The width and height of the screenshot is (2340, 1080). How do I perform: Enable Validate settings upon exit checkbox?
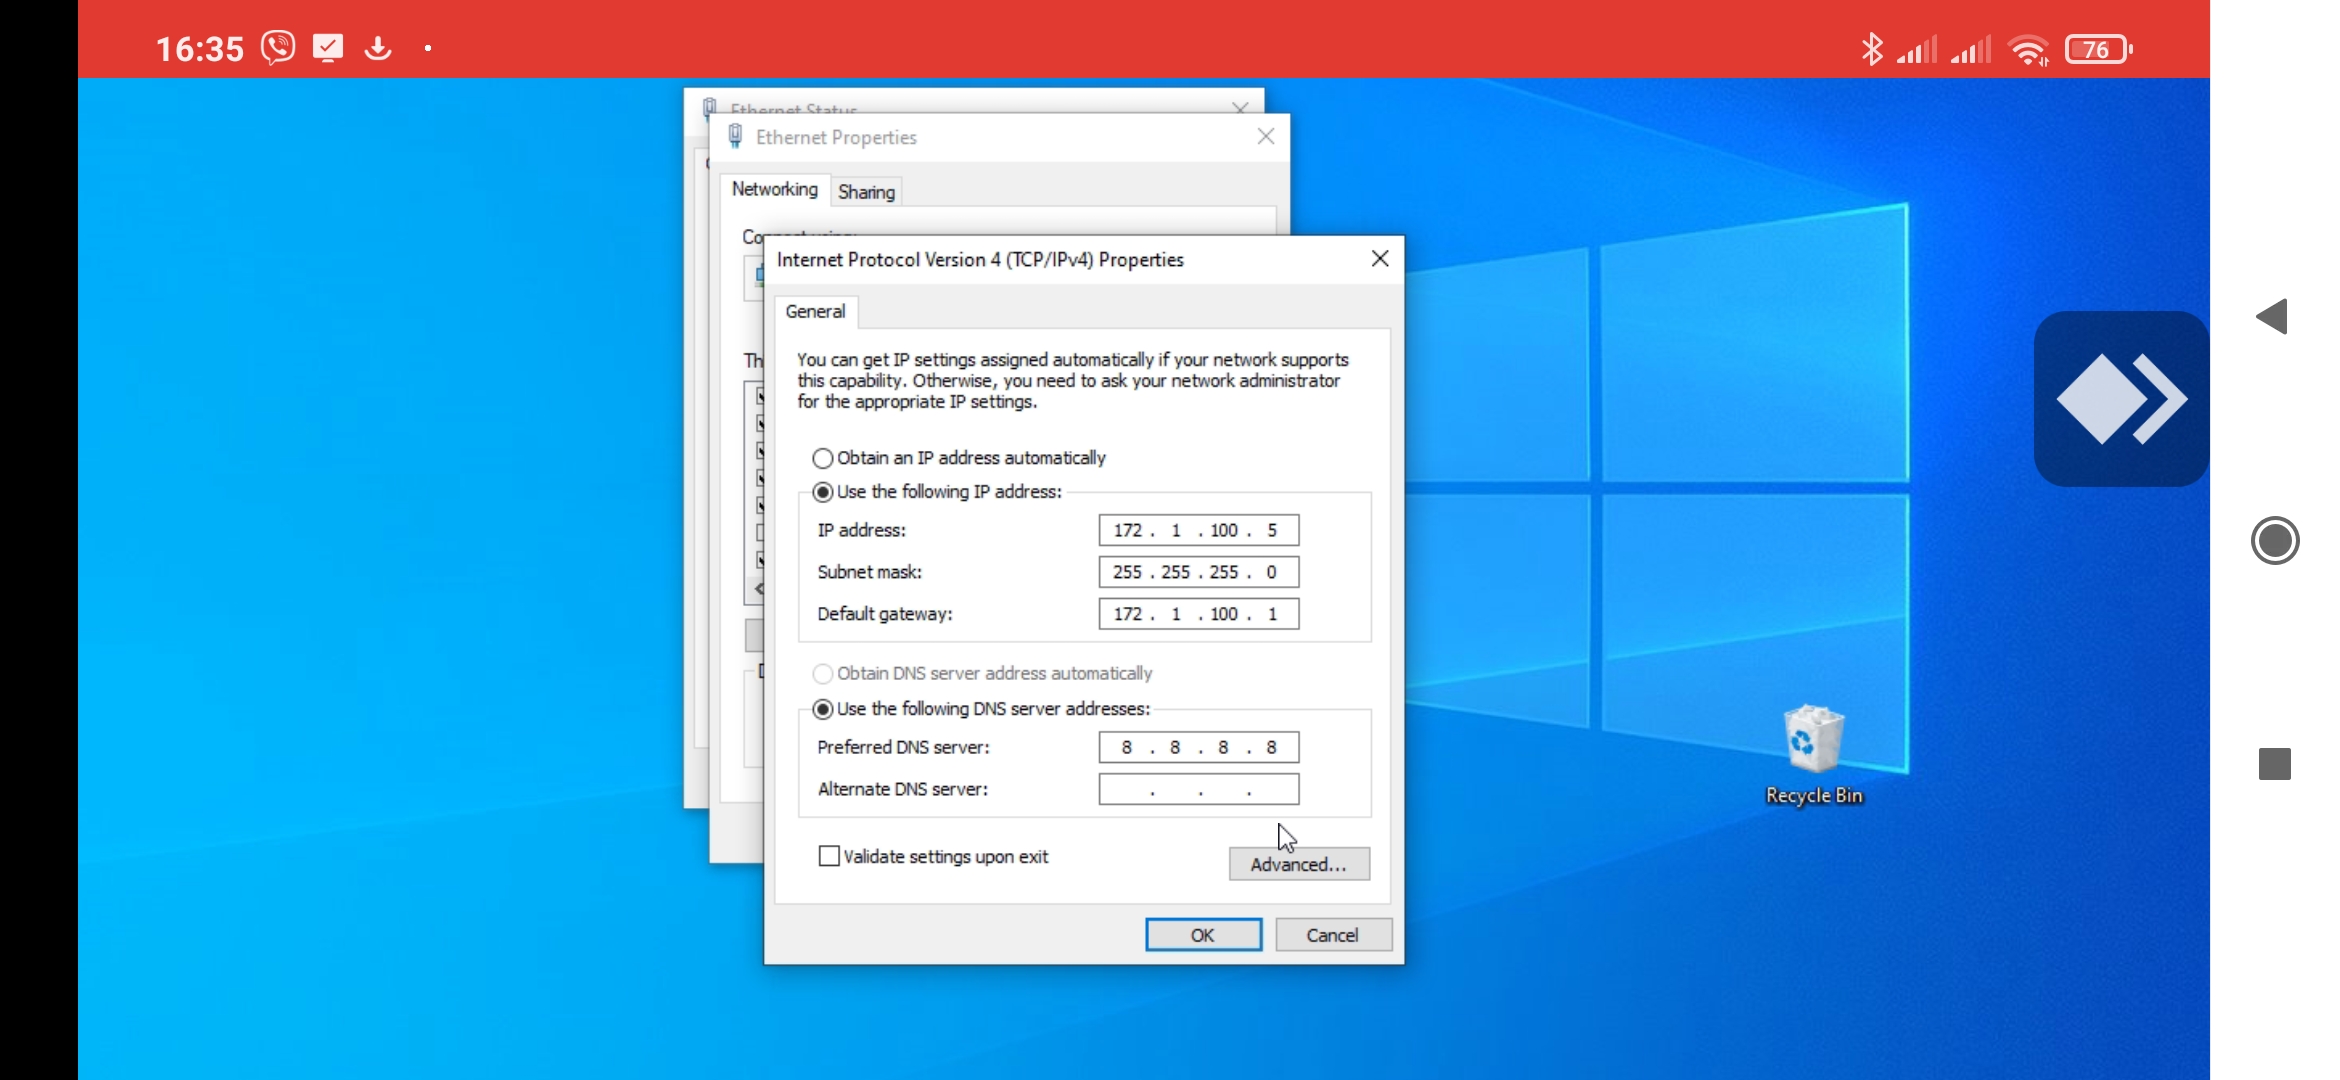point(829,856)
